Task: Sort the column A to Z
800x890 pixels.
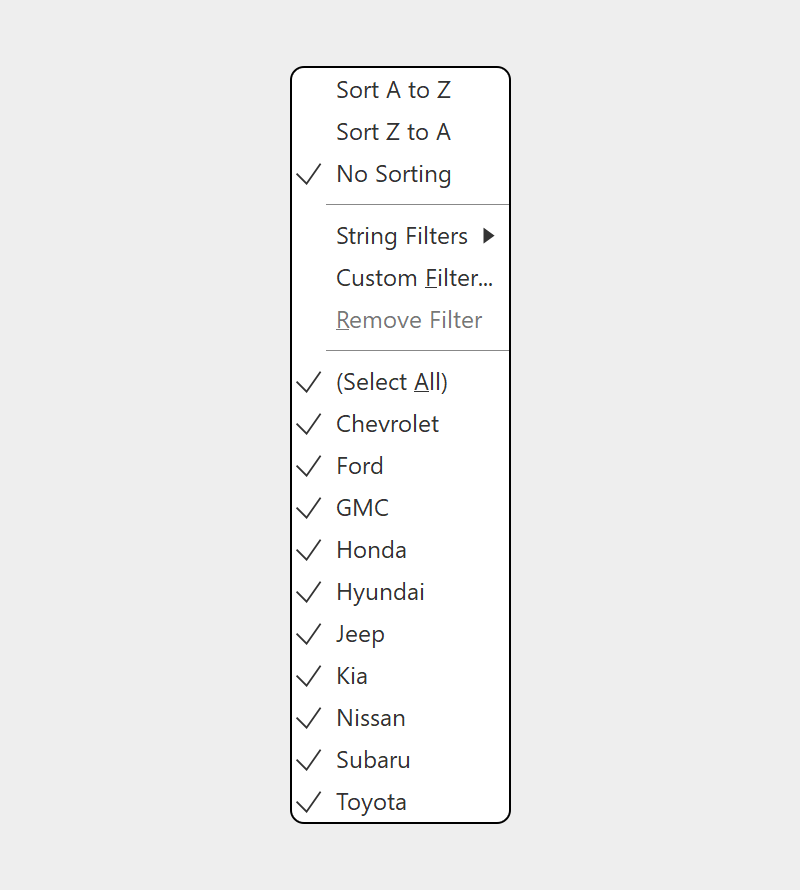Action: pyautogui.click(x=400, y=90)
